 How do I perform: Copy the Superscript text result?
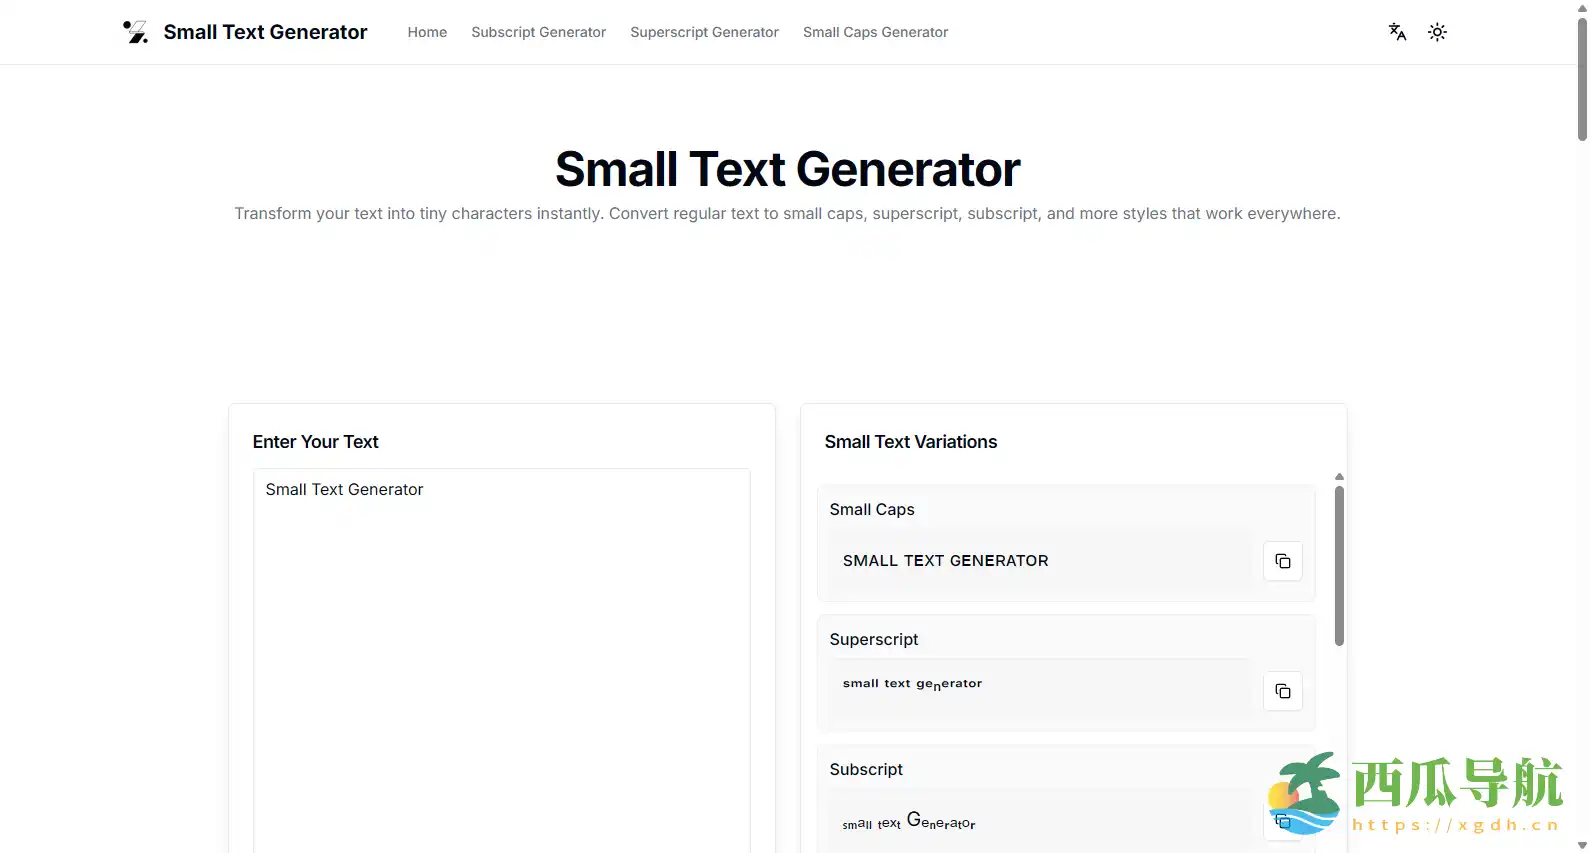click(x=1282, y=691)
